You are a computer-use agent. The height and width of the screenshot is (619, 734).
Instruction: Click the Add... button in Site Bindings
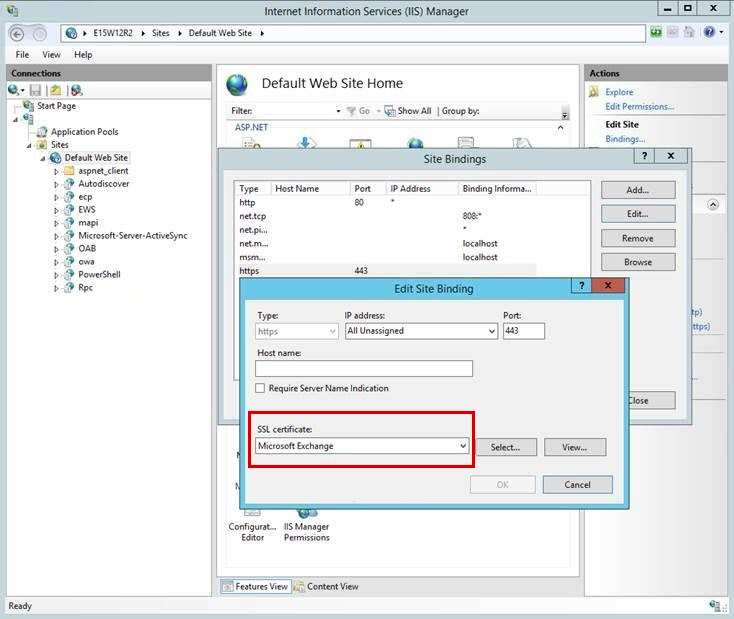(638, 190)
